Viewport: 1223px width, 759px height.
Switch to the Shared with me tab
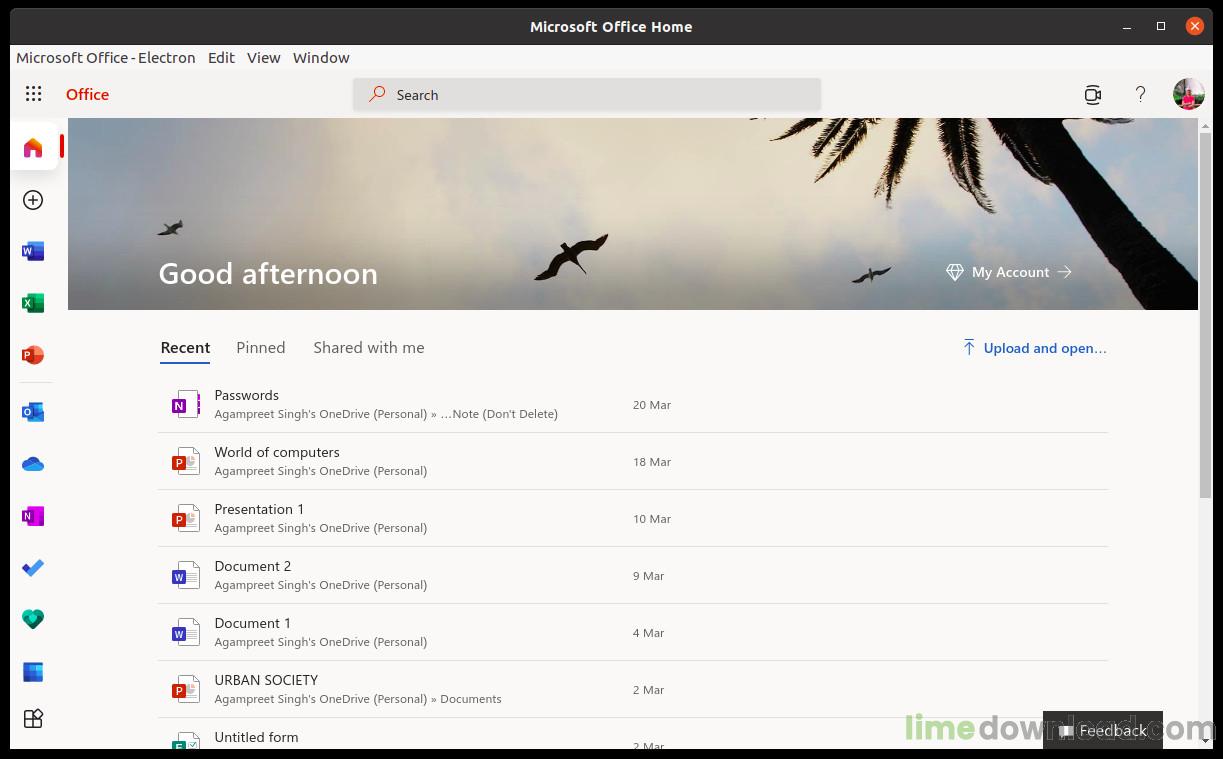(368, 348)
